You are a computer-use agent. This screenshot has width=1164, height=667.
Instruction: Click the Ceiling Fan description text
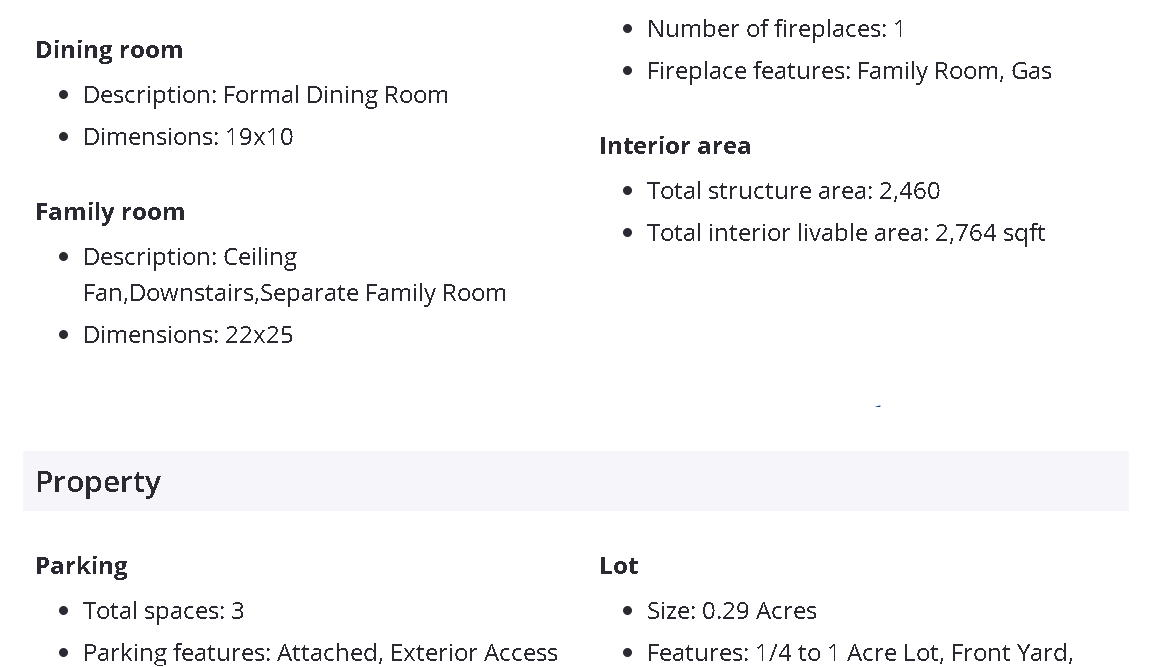[x=260, y=258]
